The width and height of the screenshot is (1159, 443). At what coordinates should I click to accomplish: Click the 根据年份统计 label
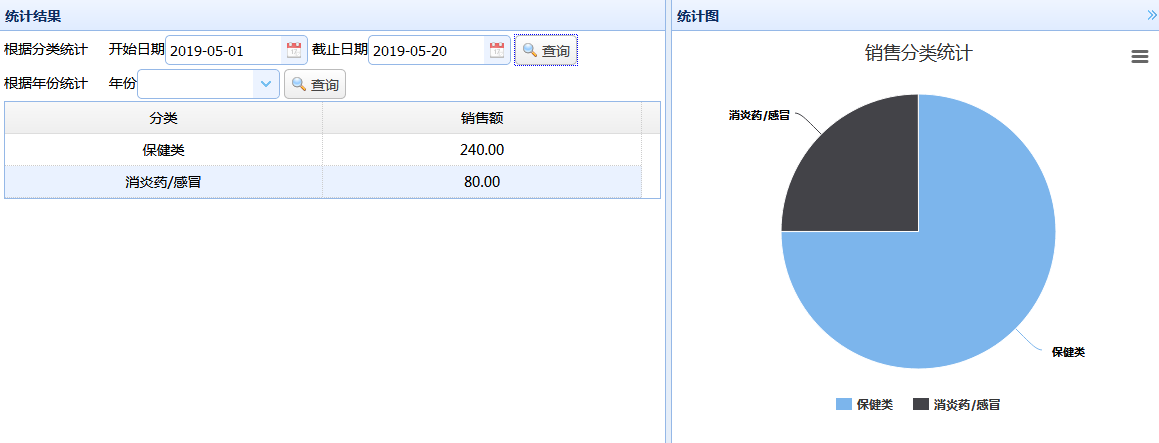tap(46, 83)
